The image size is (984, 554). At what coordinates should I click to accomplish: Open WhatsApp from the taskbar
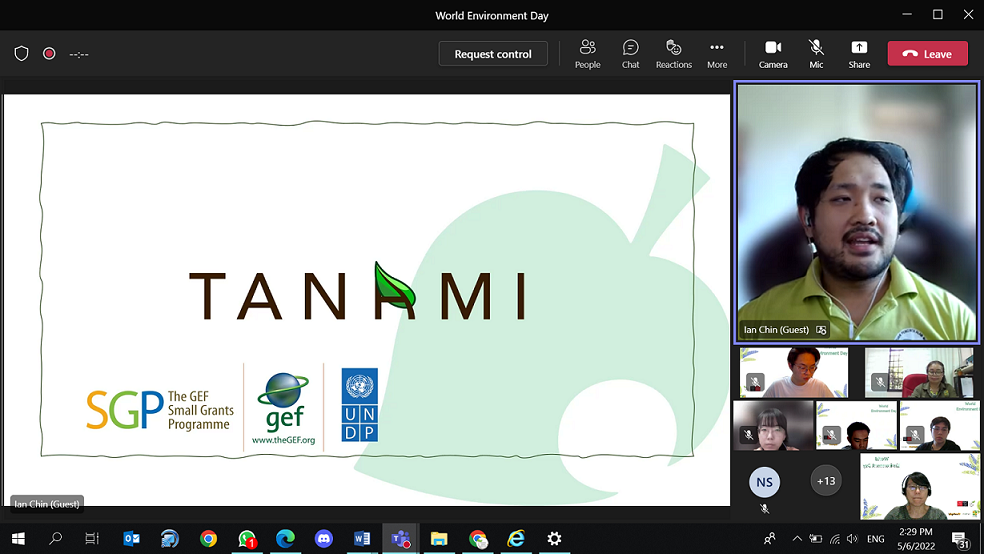click(x=247, y=538)
